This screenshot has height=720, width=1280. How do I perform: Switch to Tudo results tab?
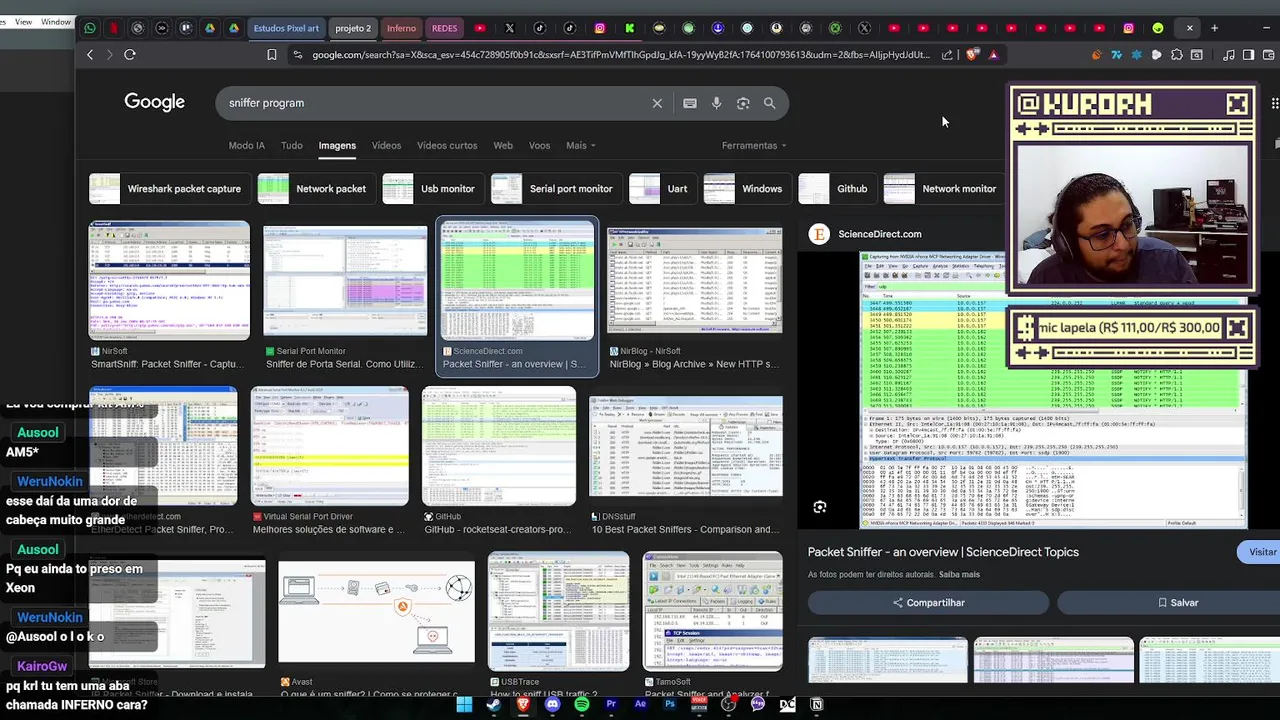pos(292,146)
